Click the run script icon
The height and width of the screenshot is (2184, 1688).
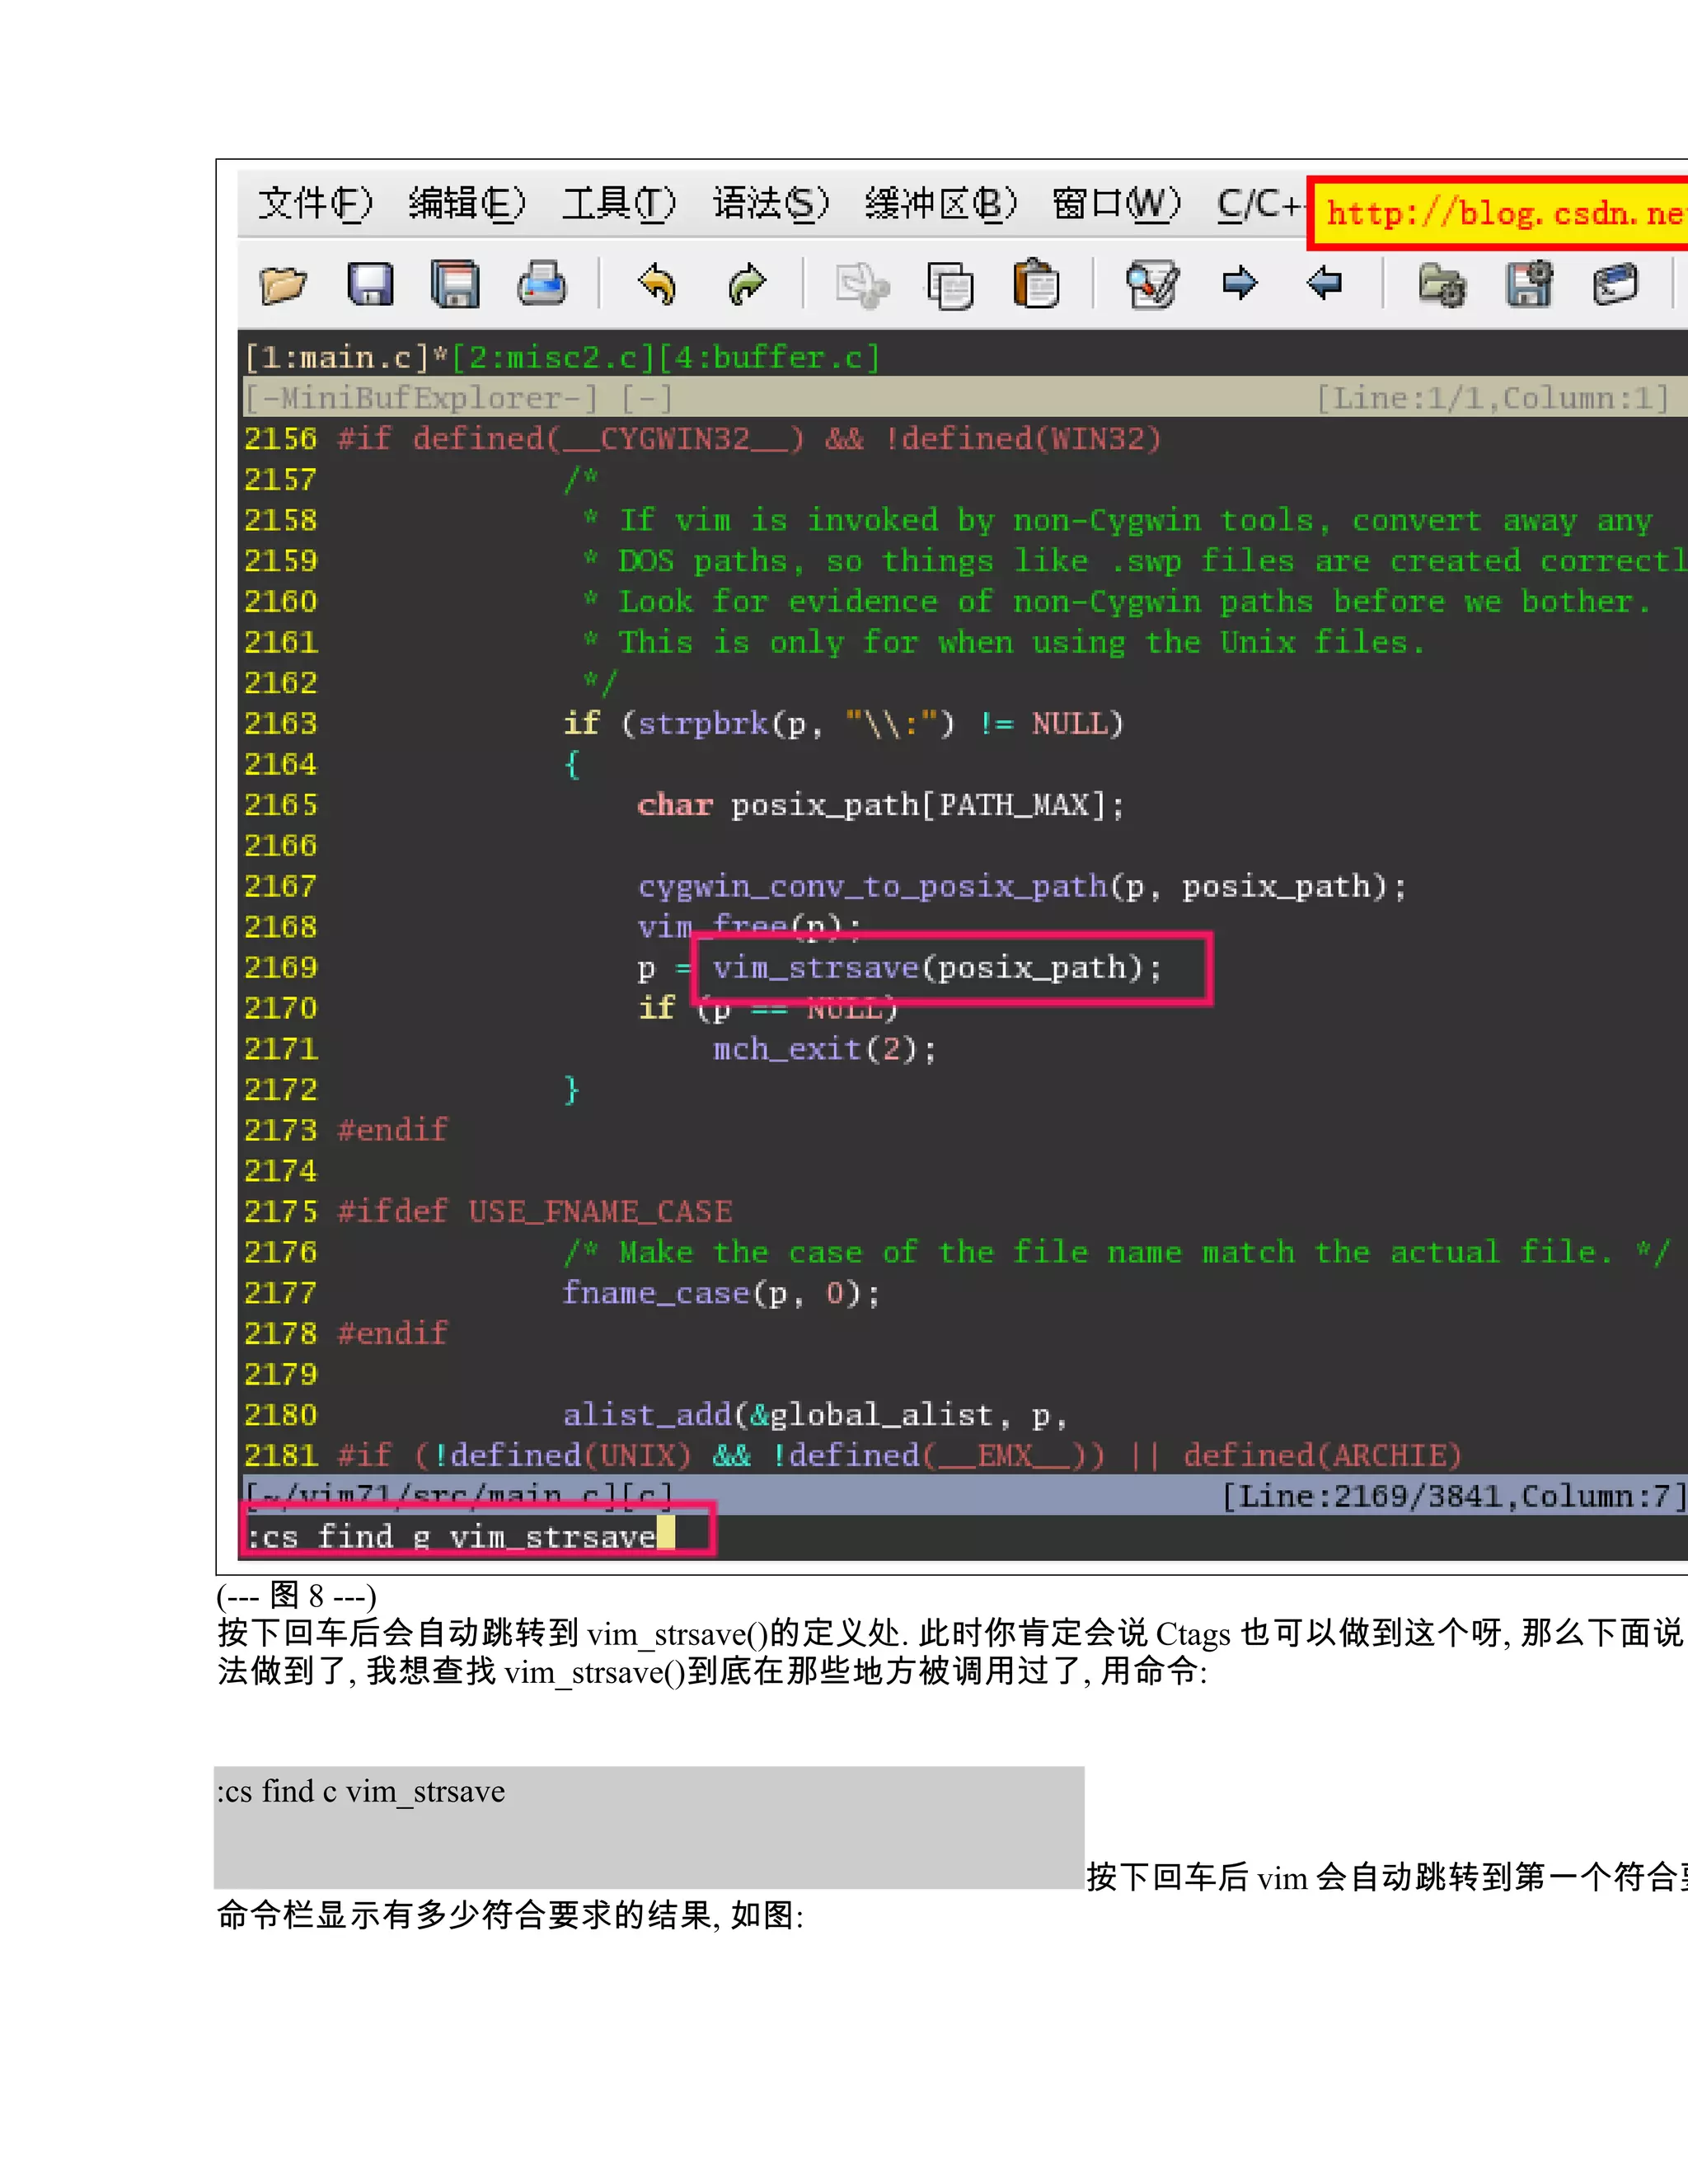1616,284
